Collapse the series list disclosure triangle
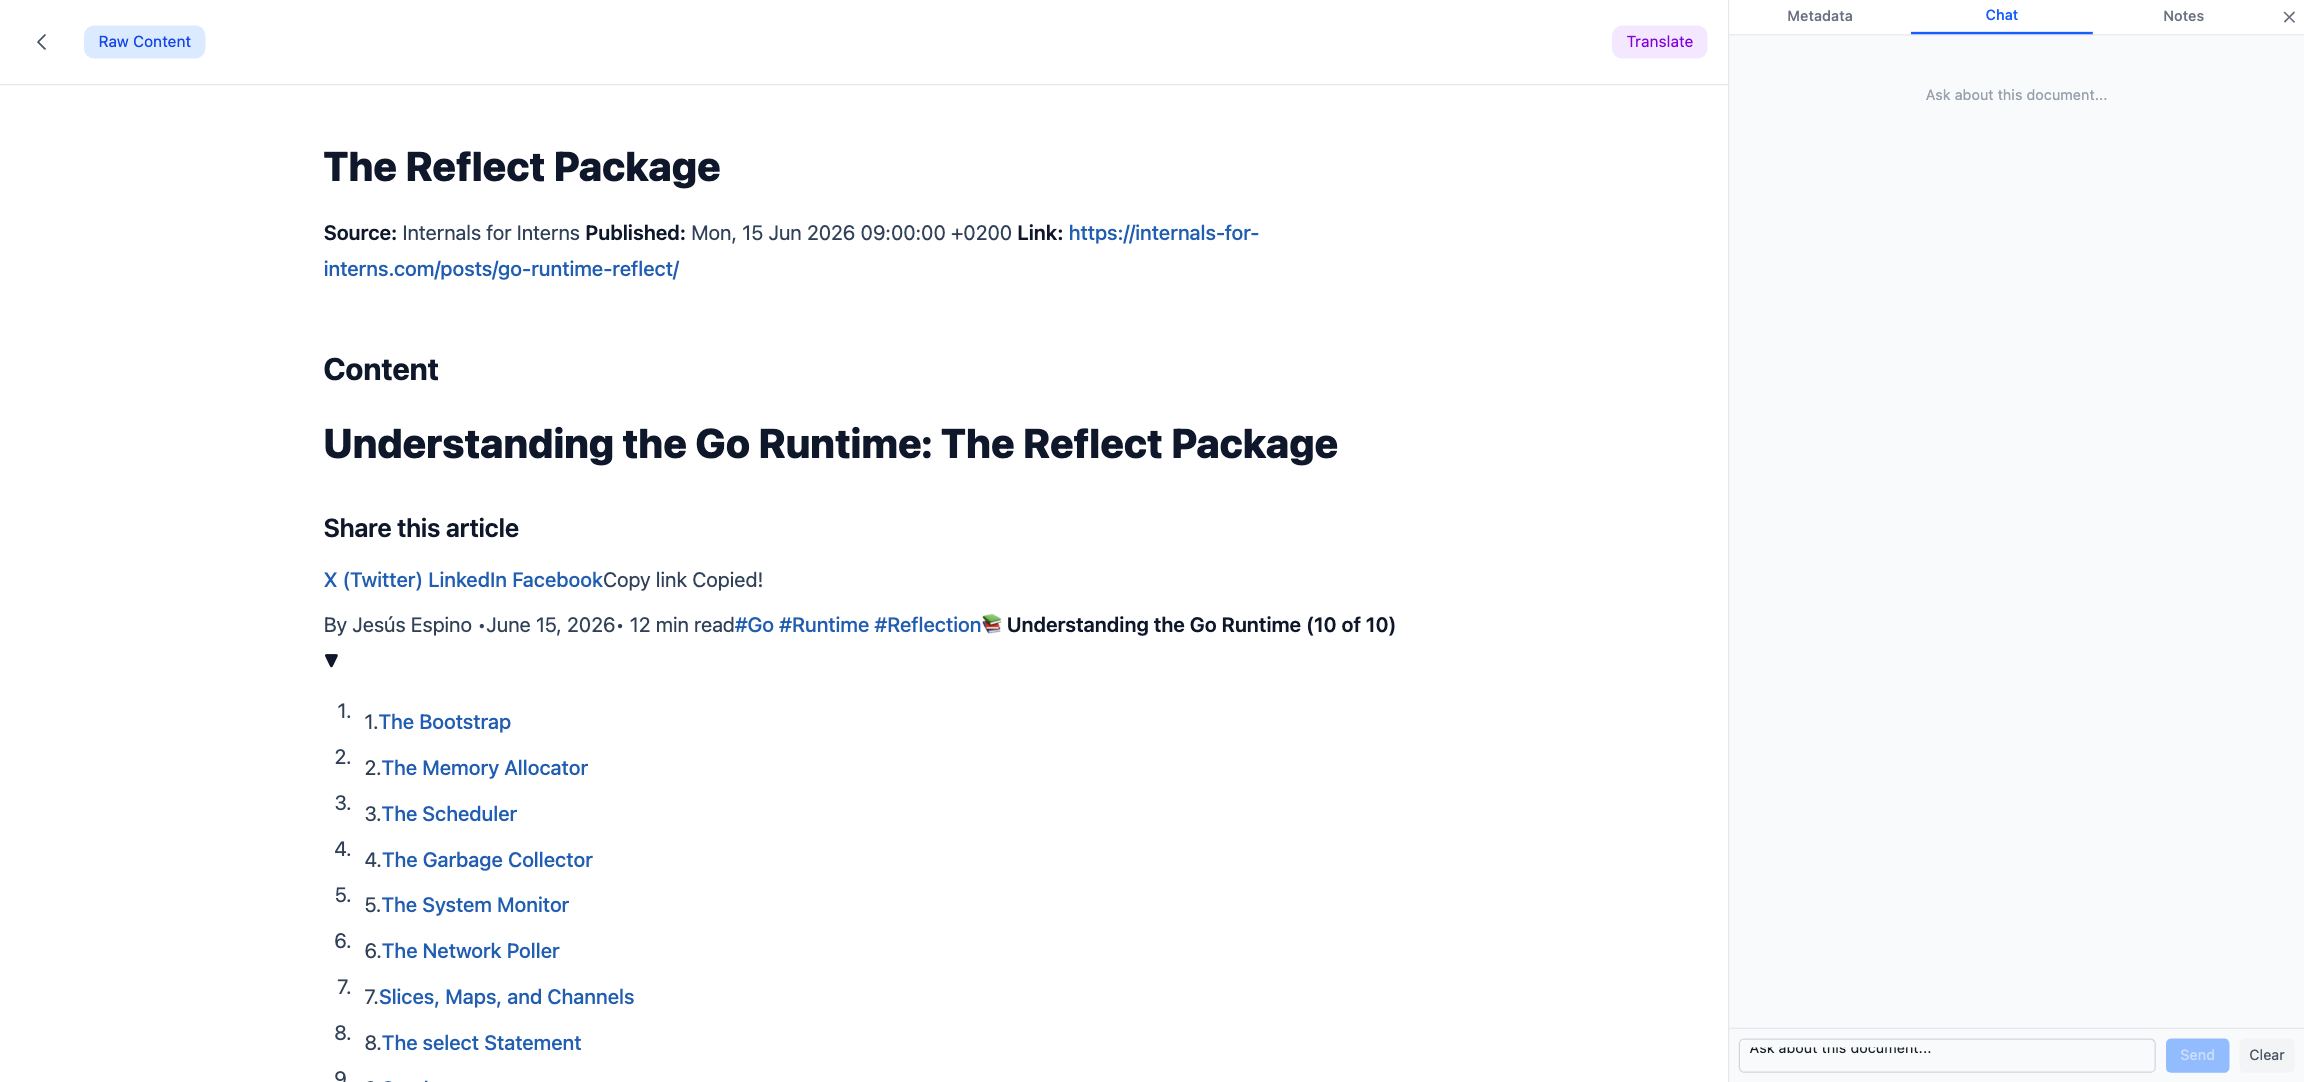The image size is (2304, 1082). coord(332,661)
